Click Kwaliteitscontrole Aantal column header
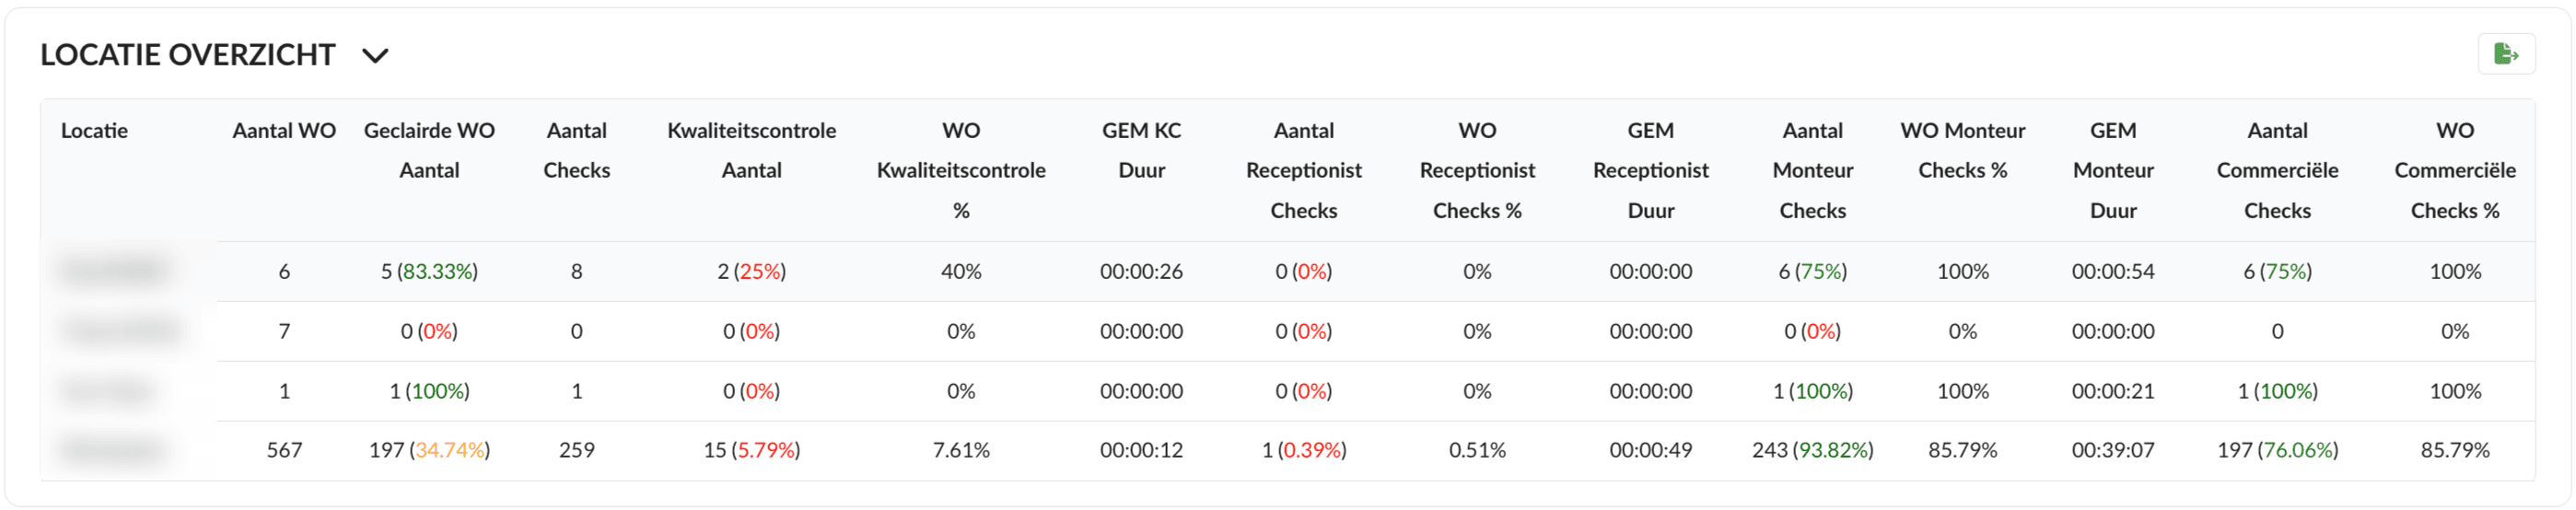 (x=751, y=150)
